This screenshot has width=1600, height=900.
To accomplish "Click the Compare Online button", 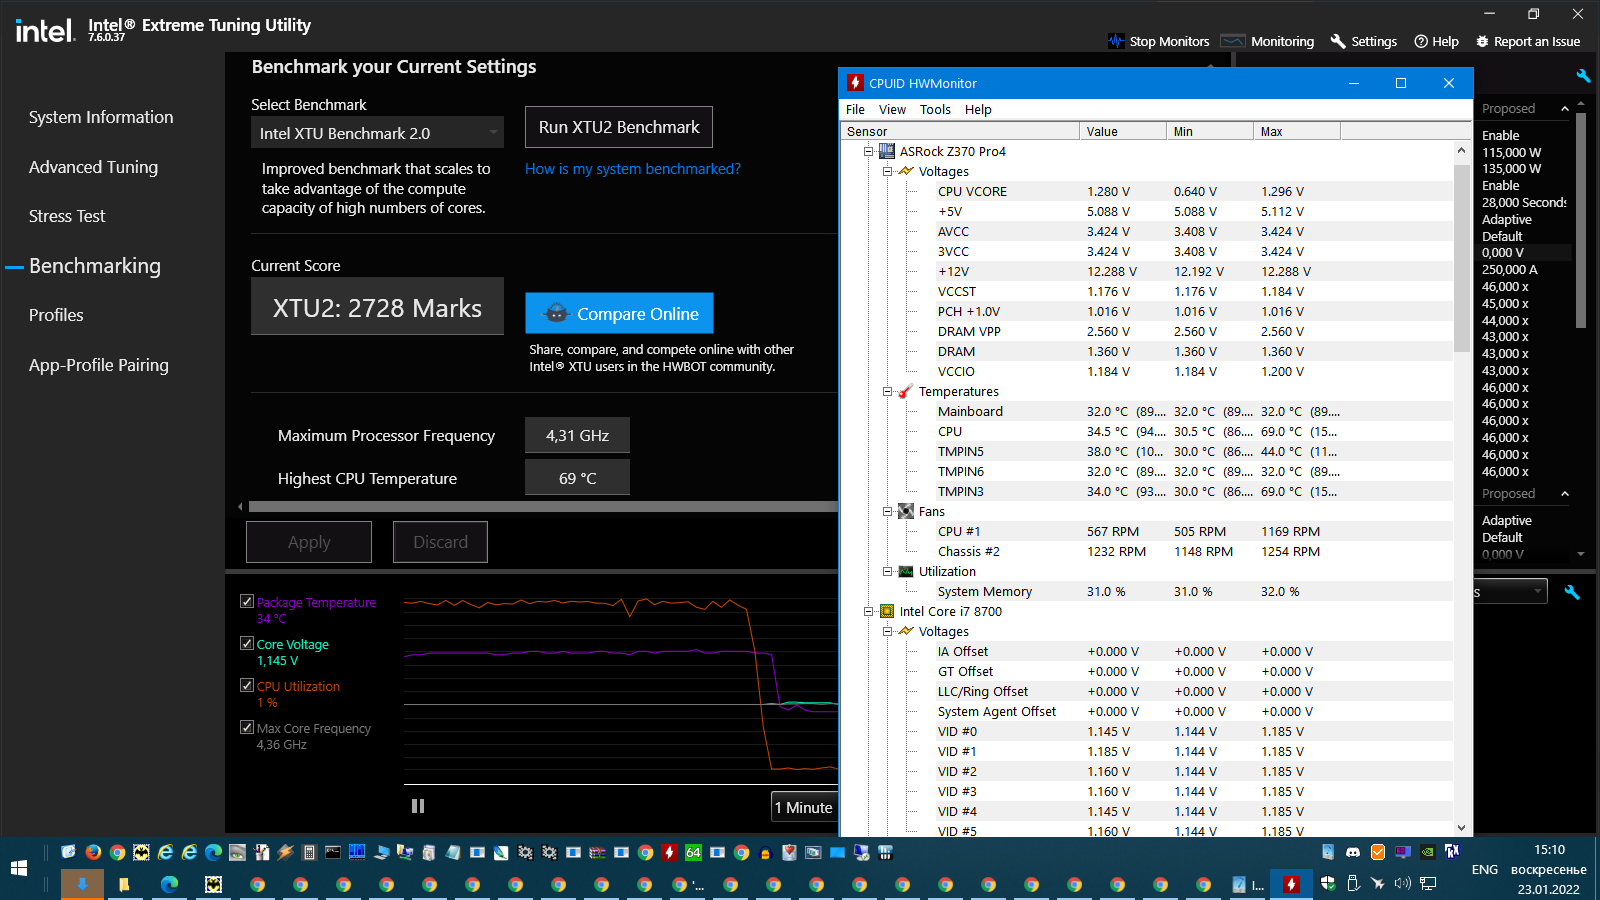I will point(619,313).
